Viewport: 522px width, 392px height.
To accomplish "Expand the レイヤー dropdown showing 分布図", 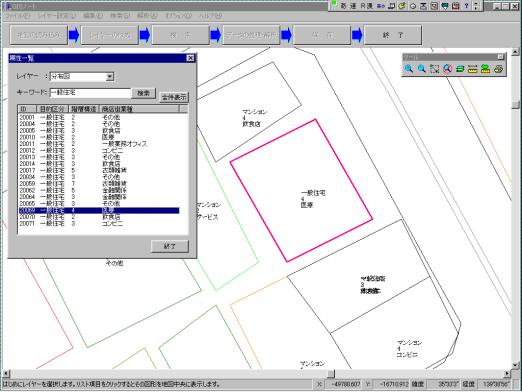I will (x=110, y=77).
